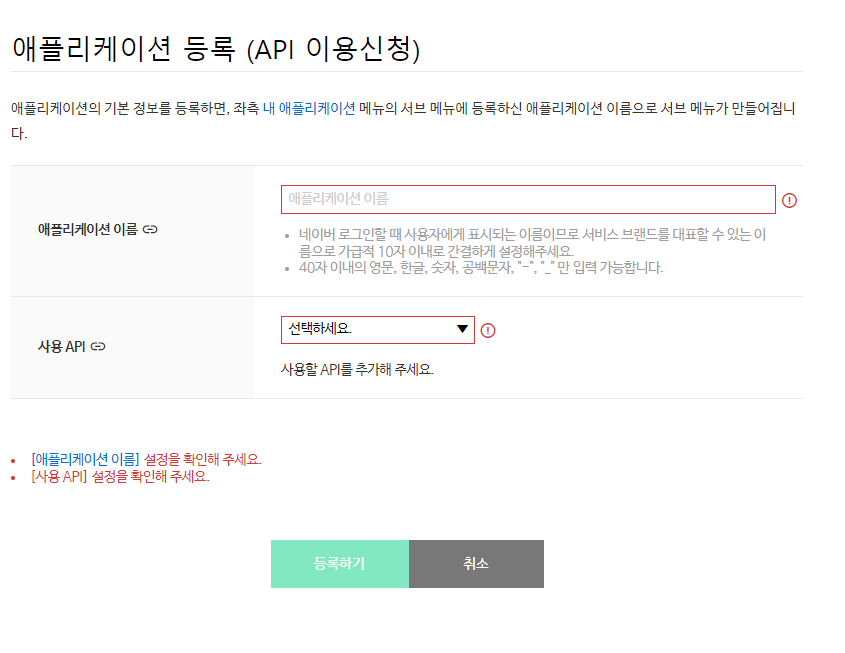The image size is (845, 653).
Task: Click the error icon beside the API dropdown
Action: [x=488, y=330]
